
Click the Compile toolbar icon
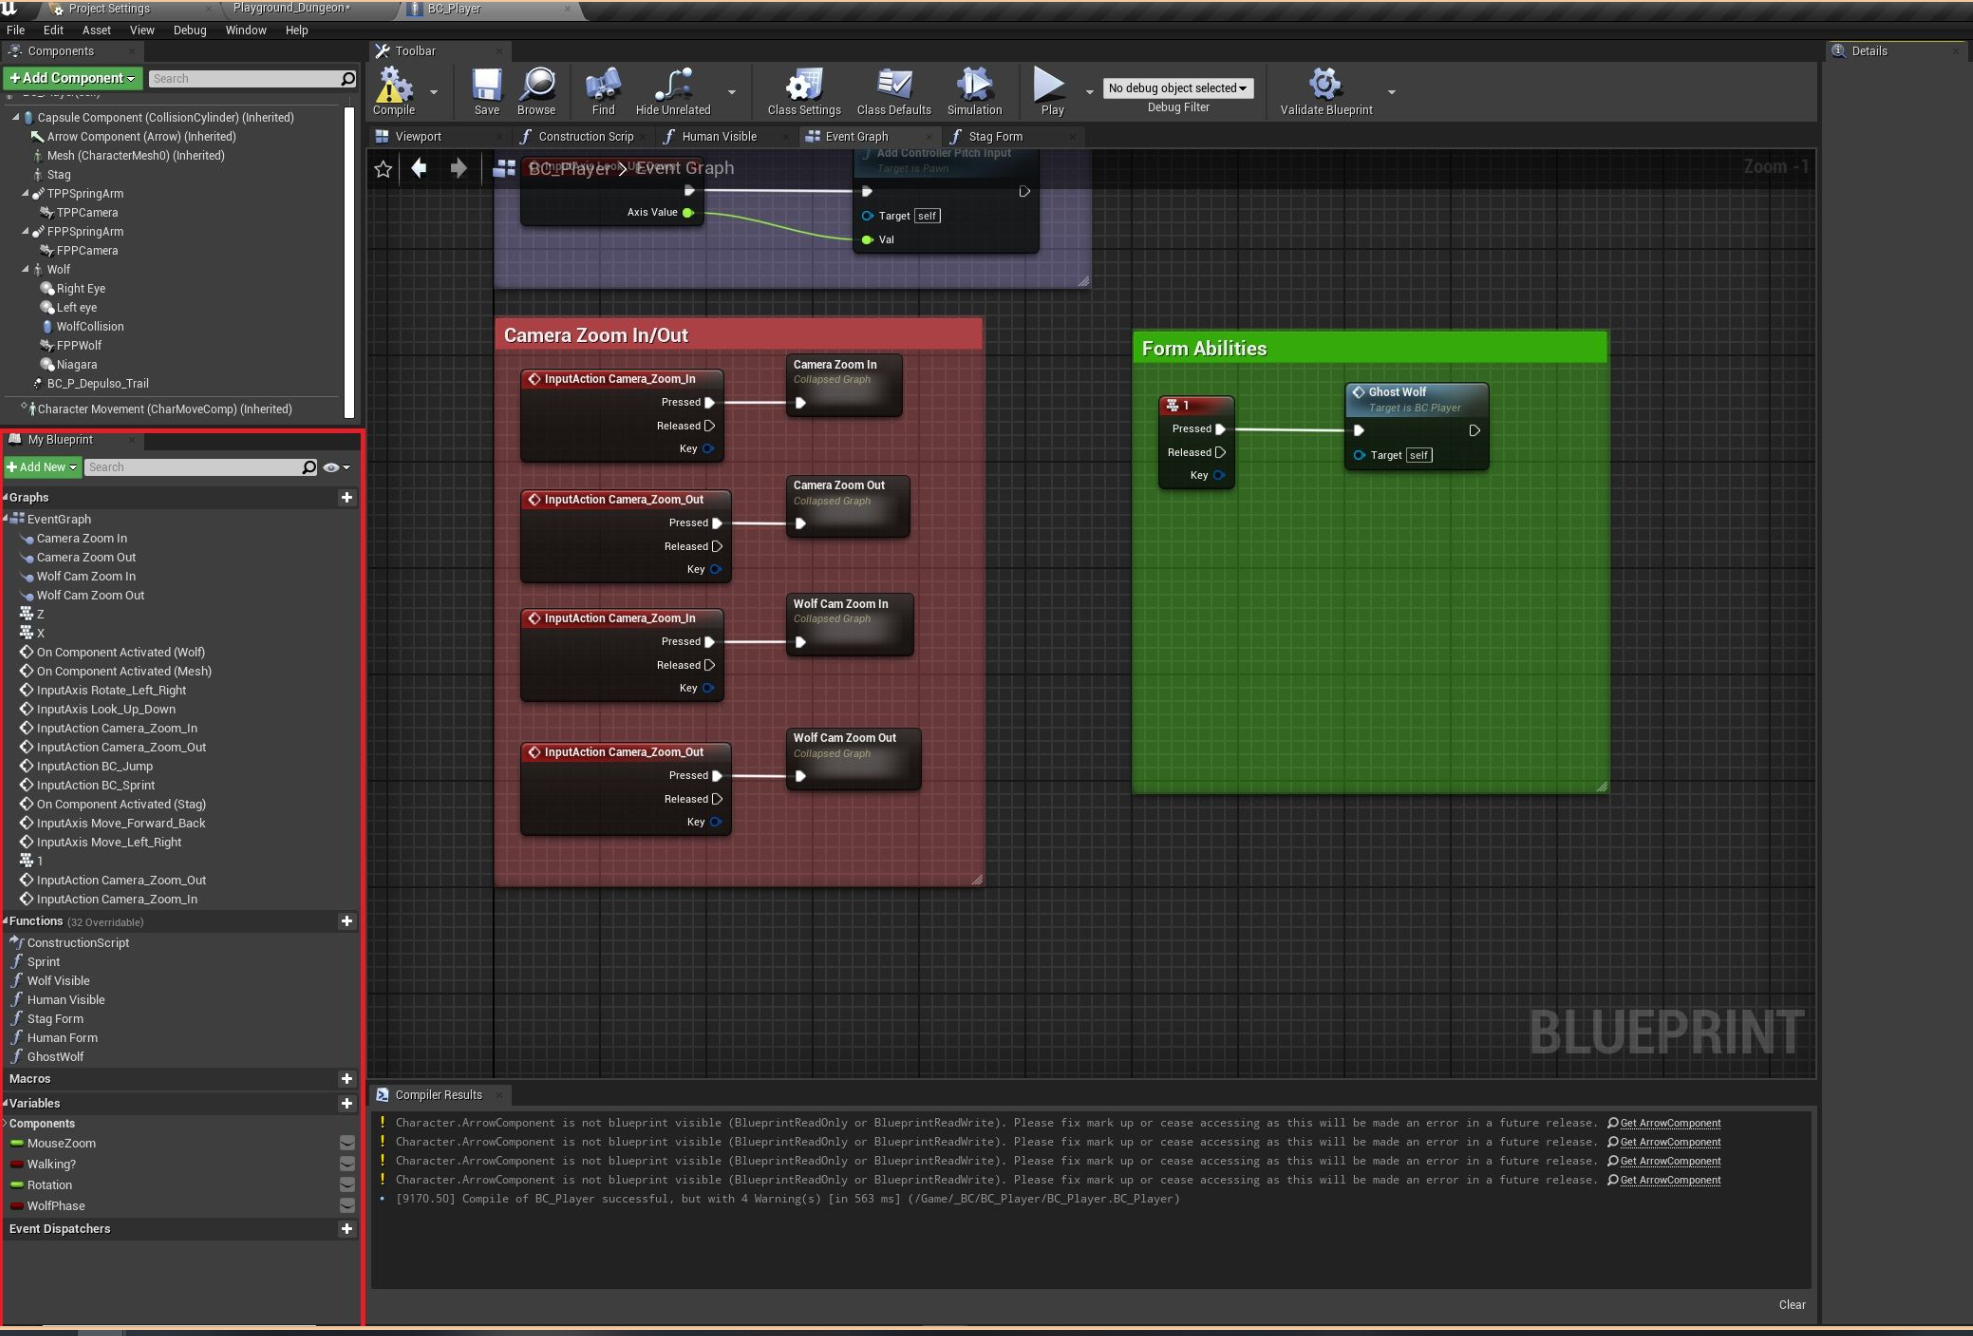click(394, 86)
